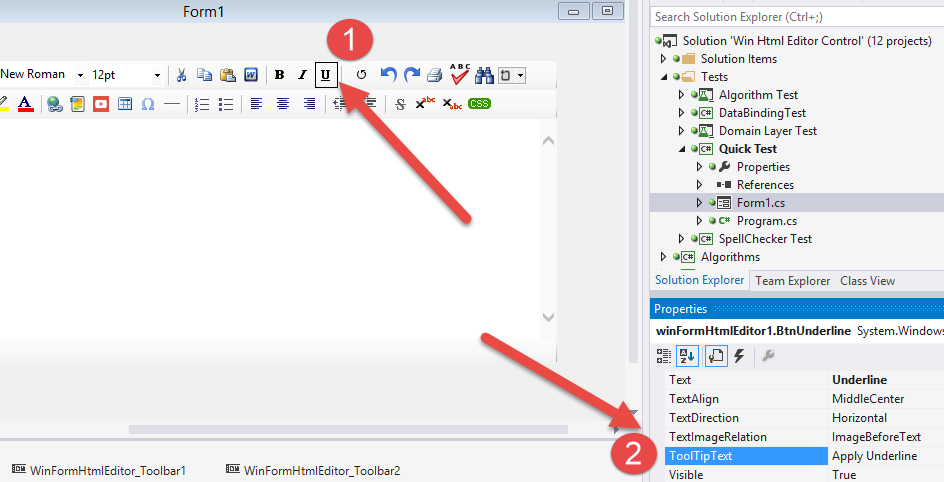Toggle Alphabetical sort in Properties panel
944x482 pixels.
coord(687,356)
